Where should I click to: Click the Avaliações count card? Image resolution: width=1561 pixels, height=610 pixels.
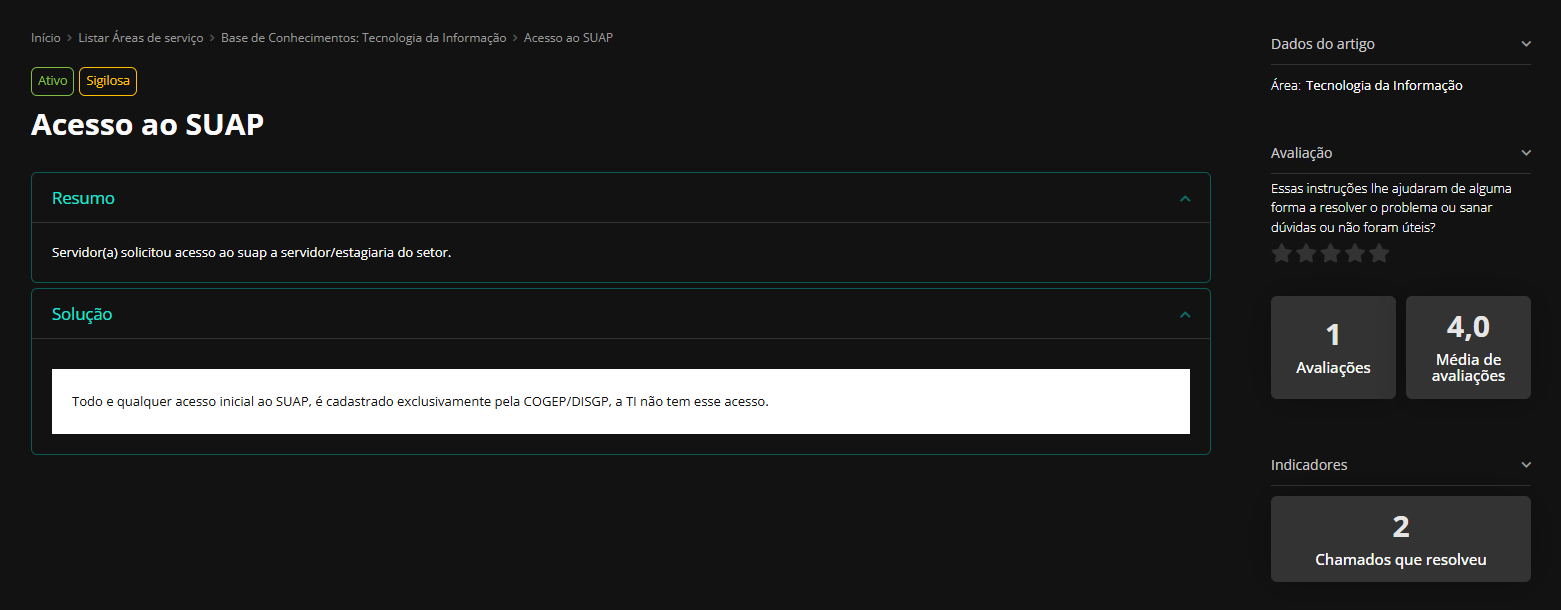coord(1333,347)
